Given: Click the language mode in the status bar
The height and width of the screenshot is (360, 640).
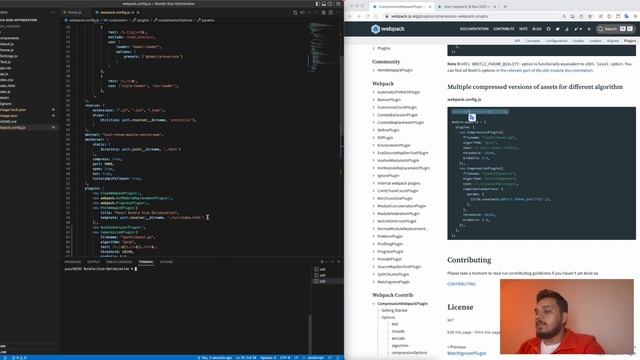Looking at the screenshot, I should [316, 358].
